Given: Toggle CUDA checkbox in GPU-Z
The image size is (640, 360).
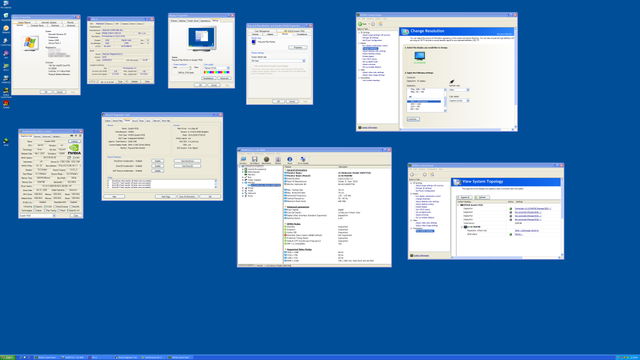Looking at the screenshot, I should (45, 207).
